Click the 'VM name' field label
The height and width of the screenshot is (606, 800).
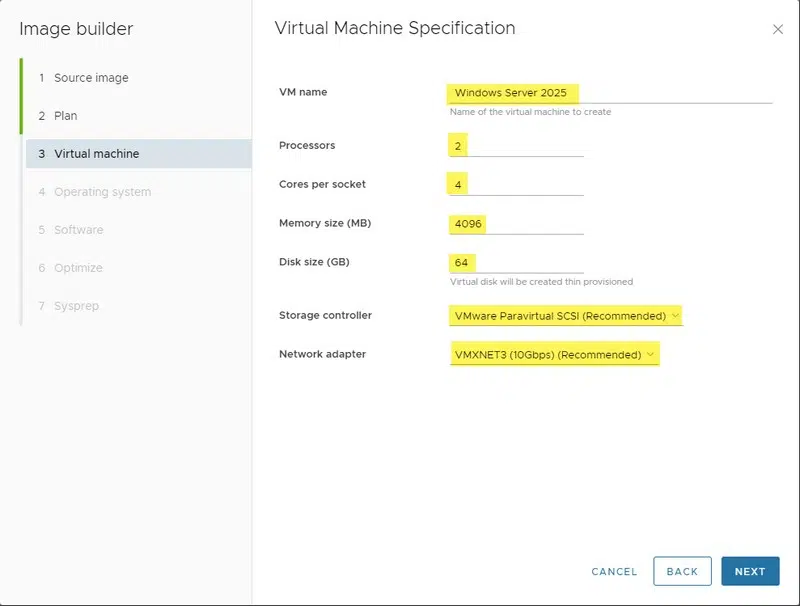[x=303, y=92]
